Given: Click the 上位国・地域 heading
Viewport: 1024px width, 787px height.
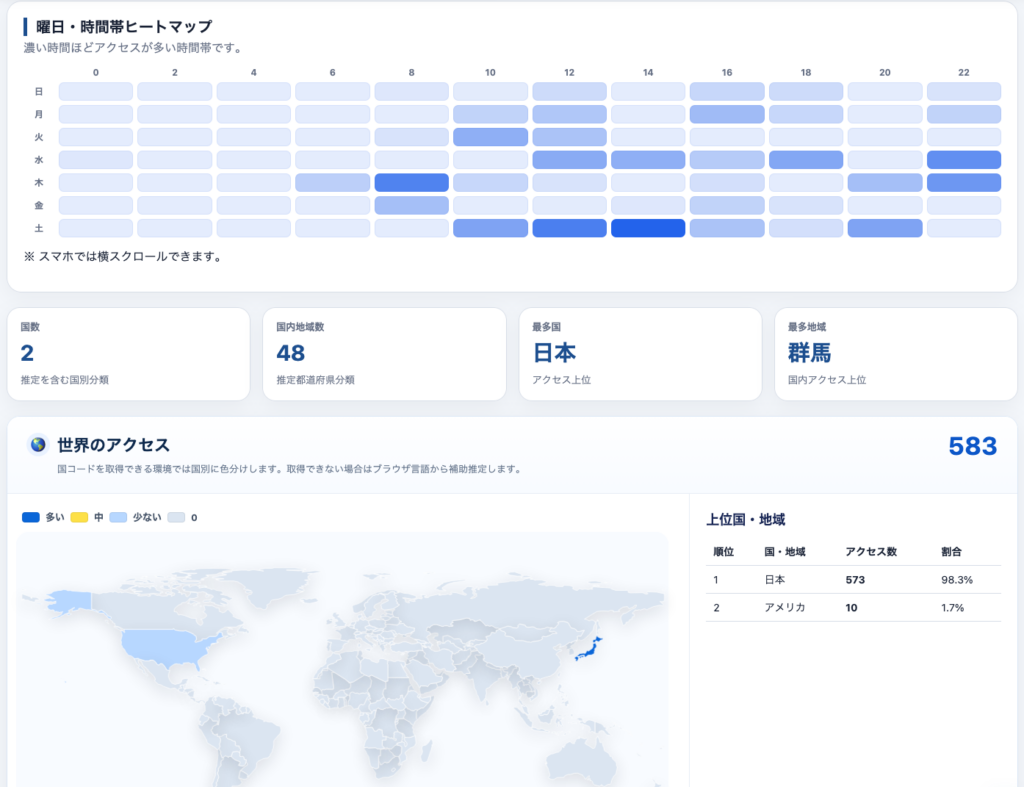Looking at the screenshot, I should 745,520.
